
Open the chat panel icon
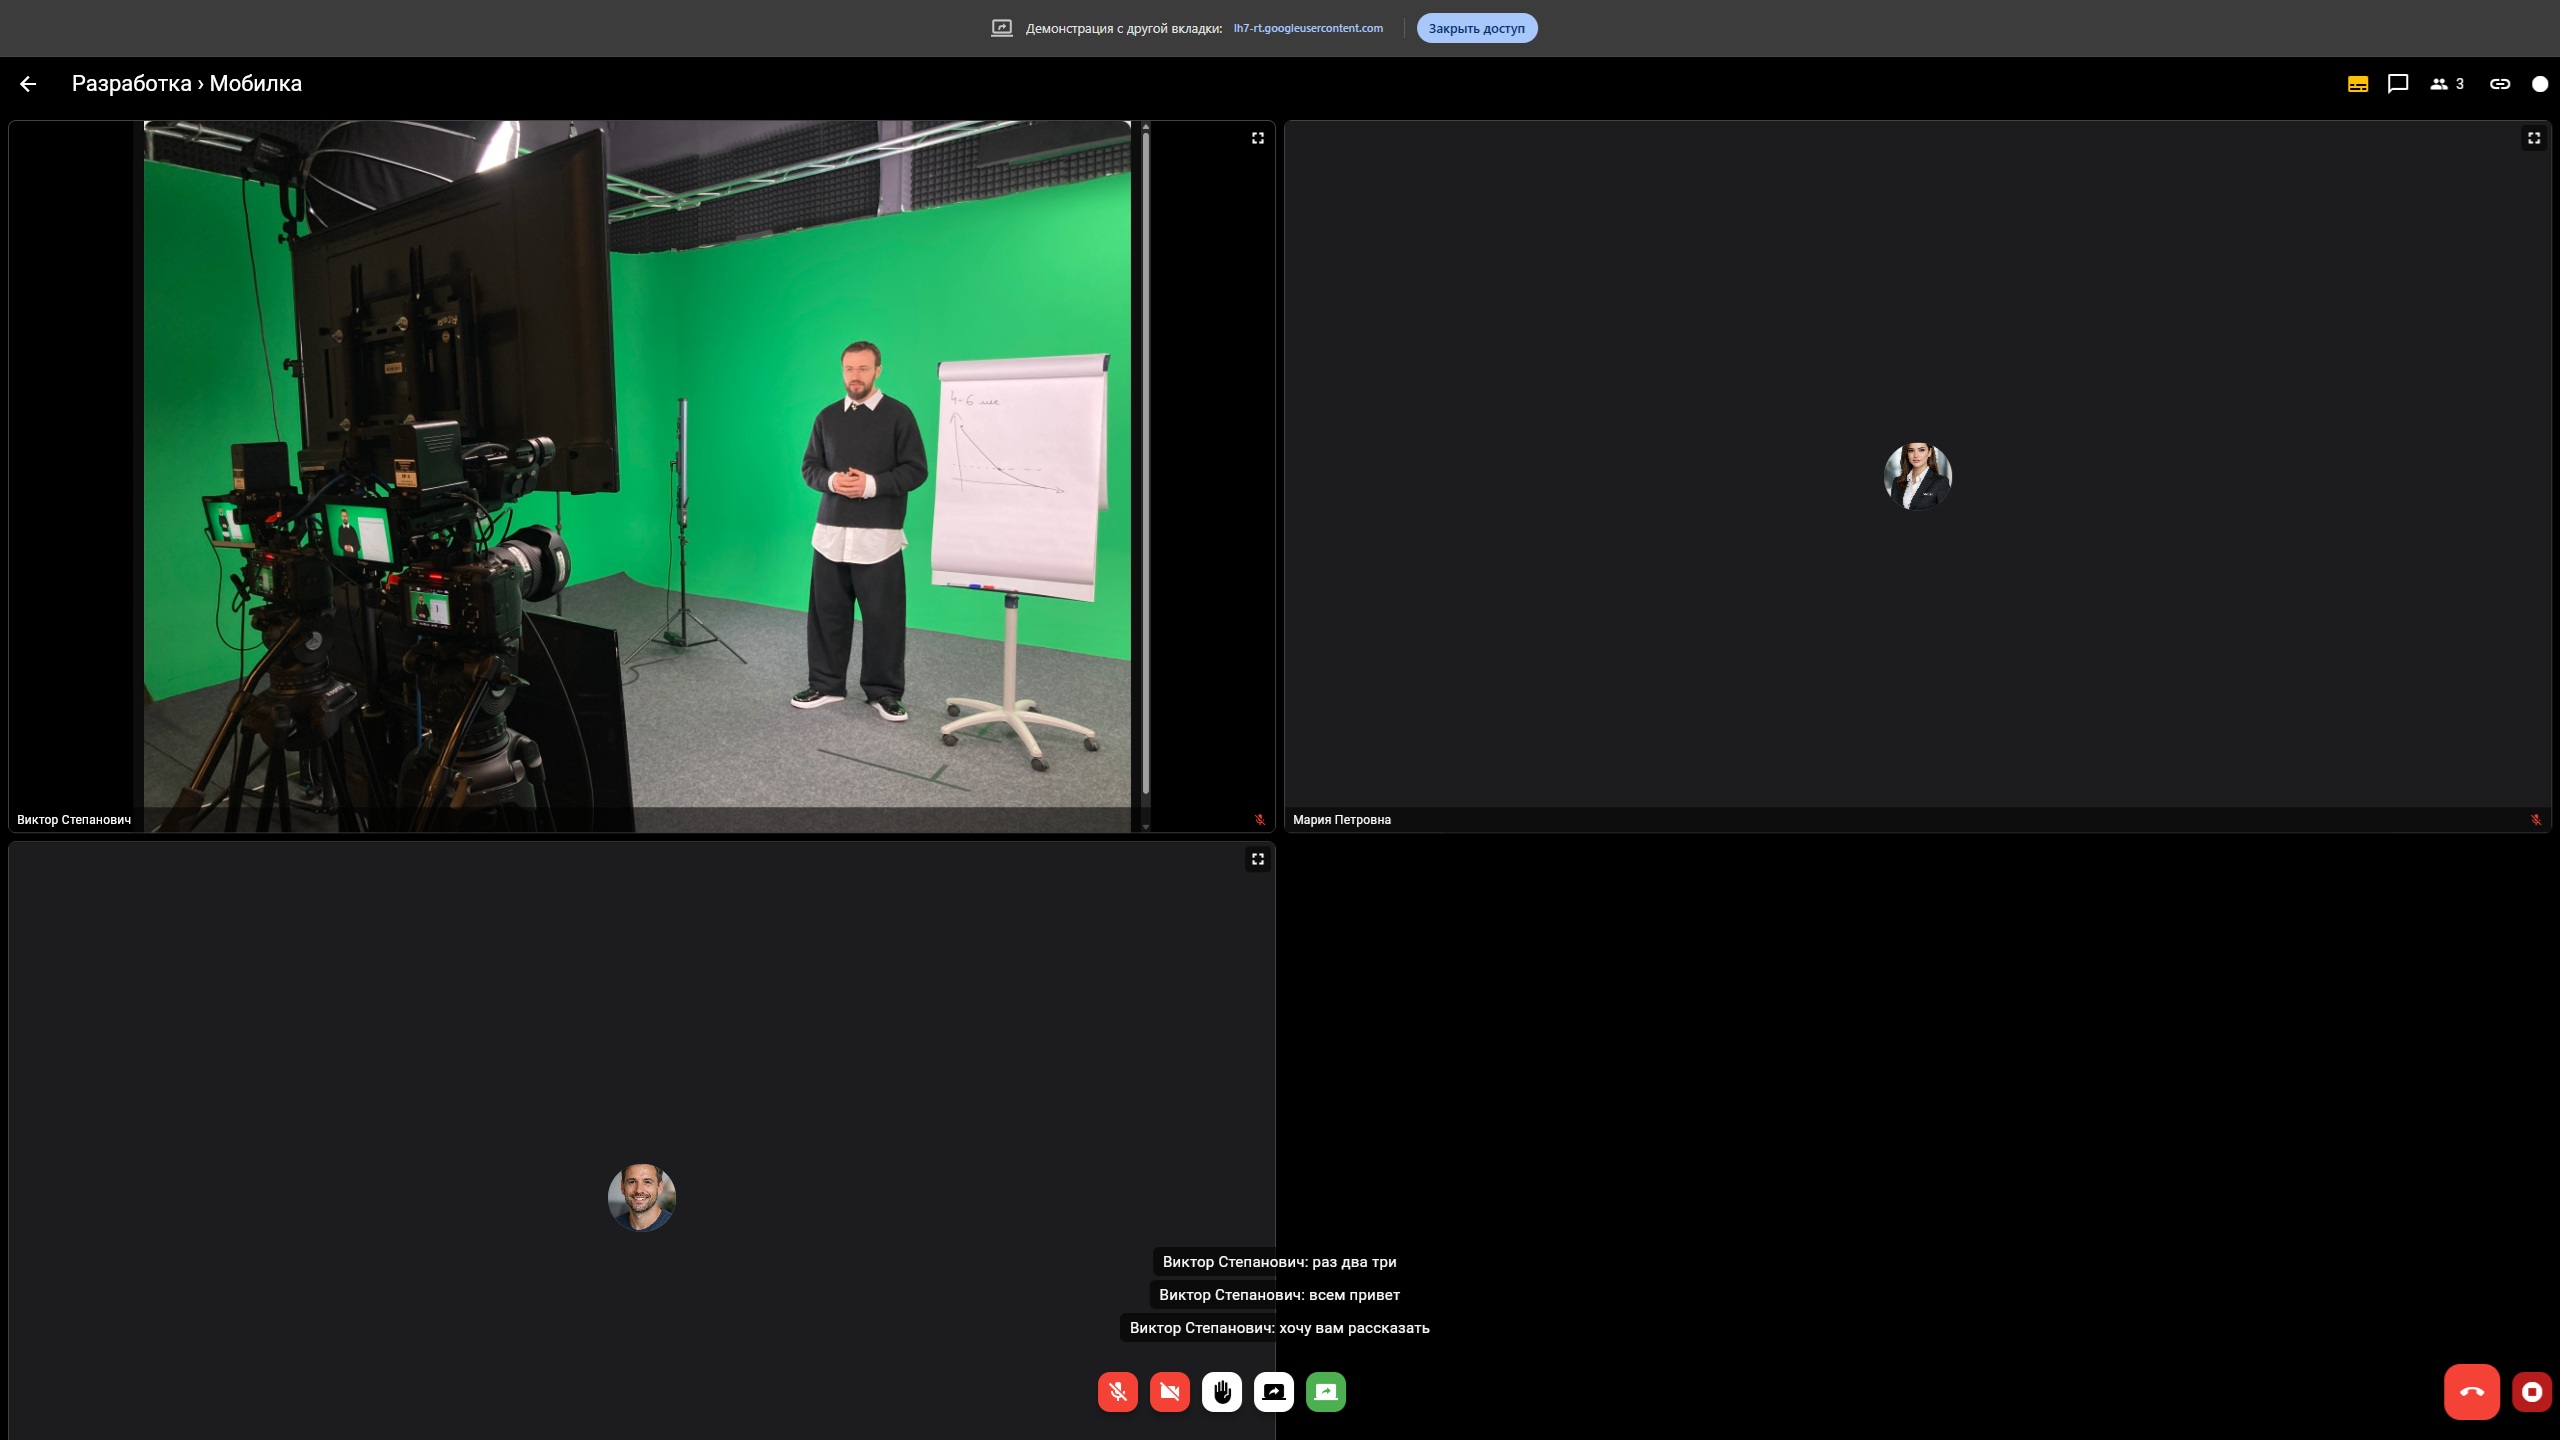pyautogui.click(x=2398, y=84)
